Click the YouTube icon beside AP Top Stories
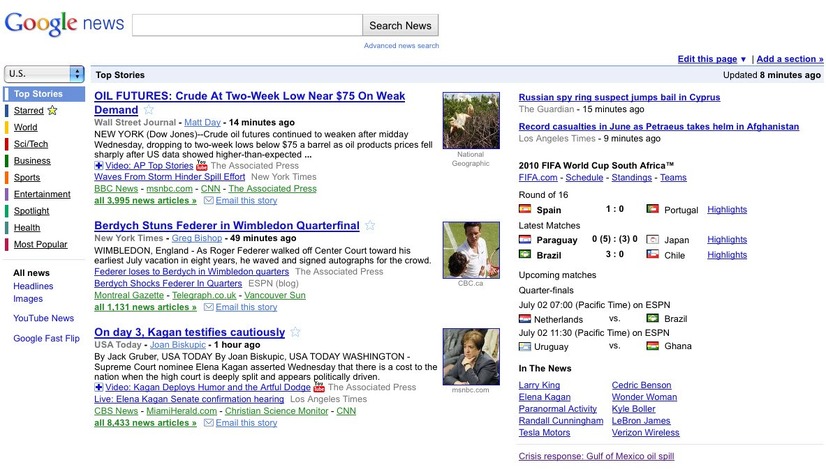 click(x=202, y=165)
